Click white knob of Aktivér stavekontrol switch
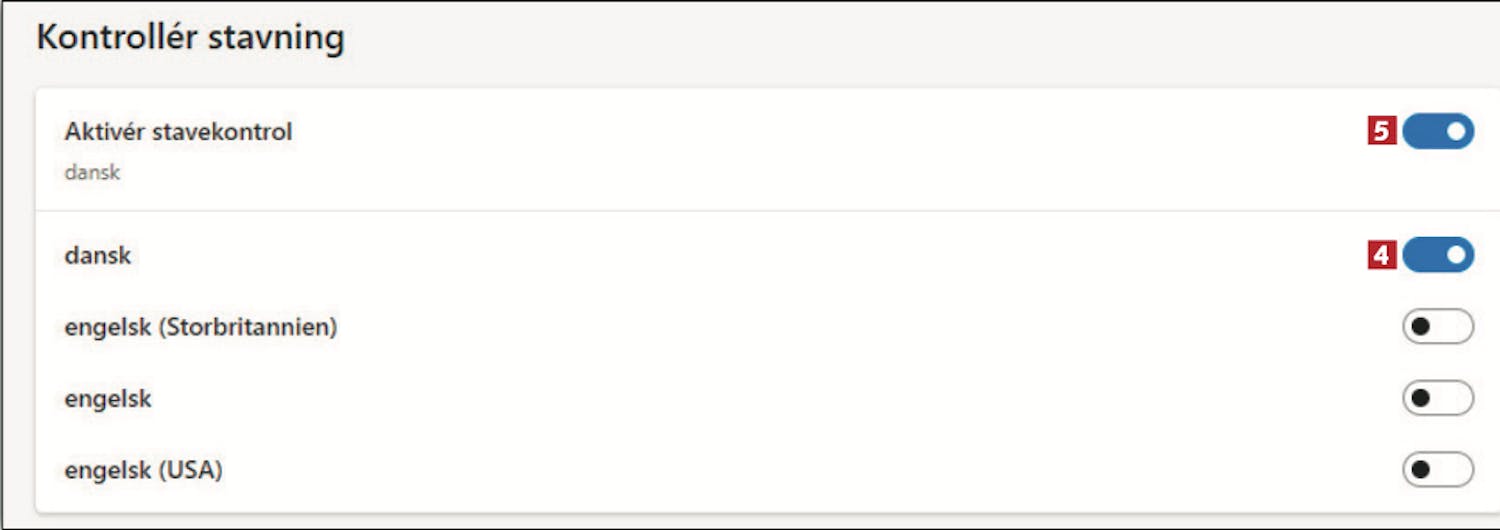Viewport: 1500px width, 530px height. click(x=1456, y=131)
